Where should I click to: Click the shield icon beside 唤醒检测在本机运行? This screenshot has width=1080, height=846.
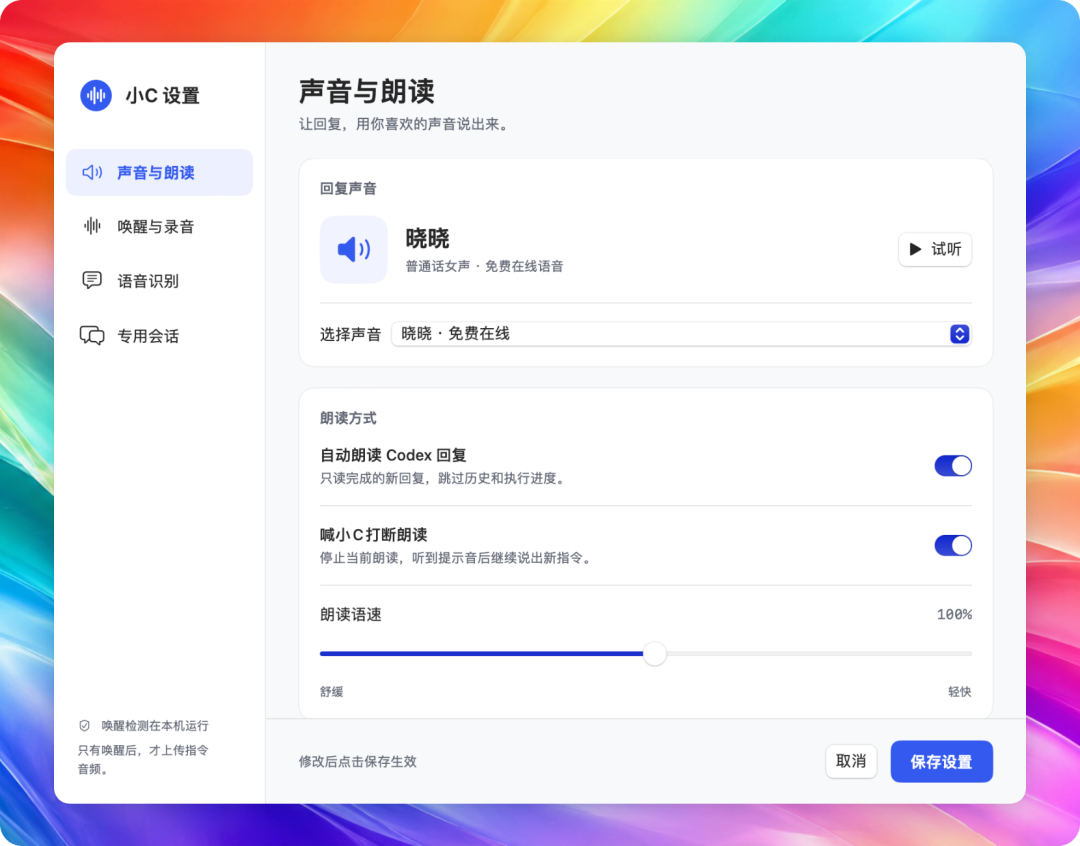click(x=84, y=725)
